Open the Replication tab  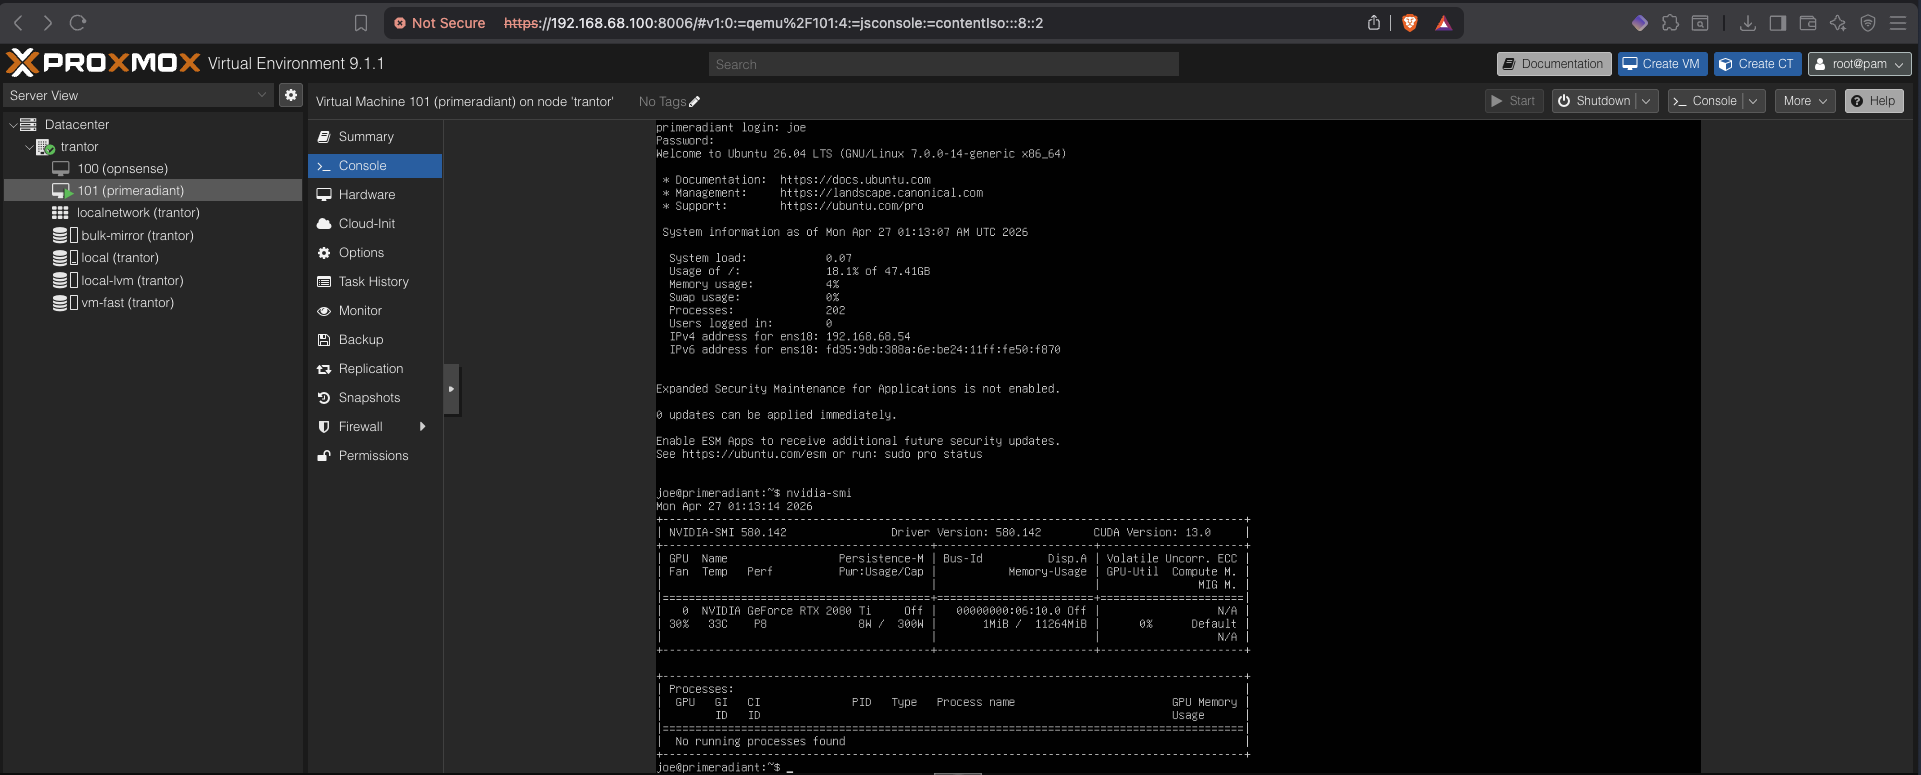[x=375, y=369]
